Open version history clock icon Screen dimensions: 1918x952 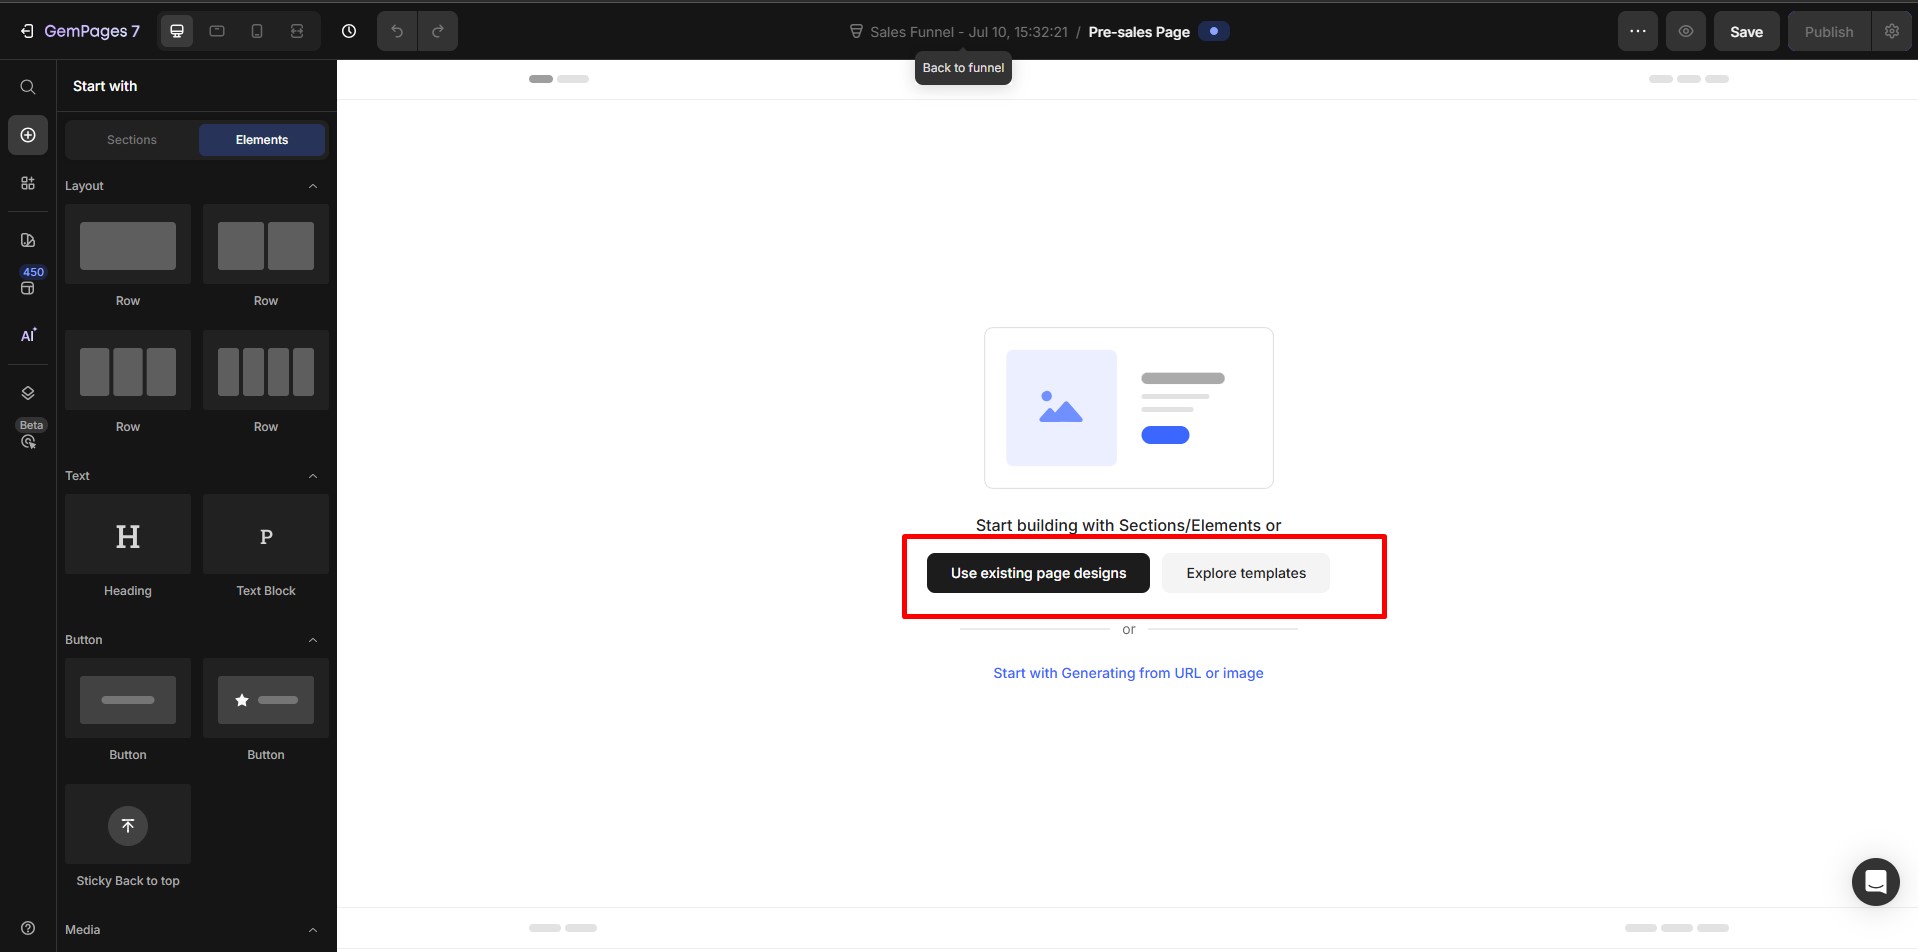(x=349, y=32)
